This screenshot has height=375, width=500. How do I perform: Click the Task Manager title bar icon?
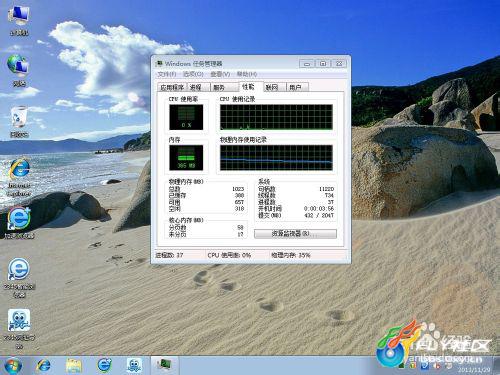159,63
